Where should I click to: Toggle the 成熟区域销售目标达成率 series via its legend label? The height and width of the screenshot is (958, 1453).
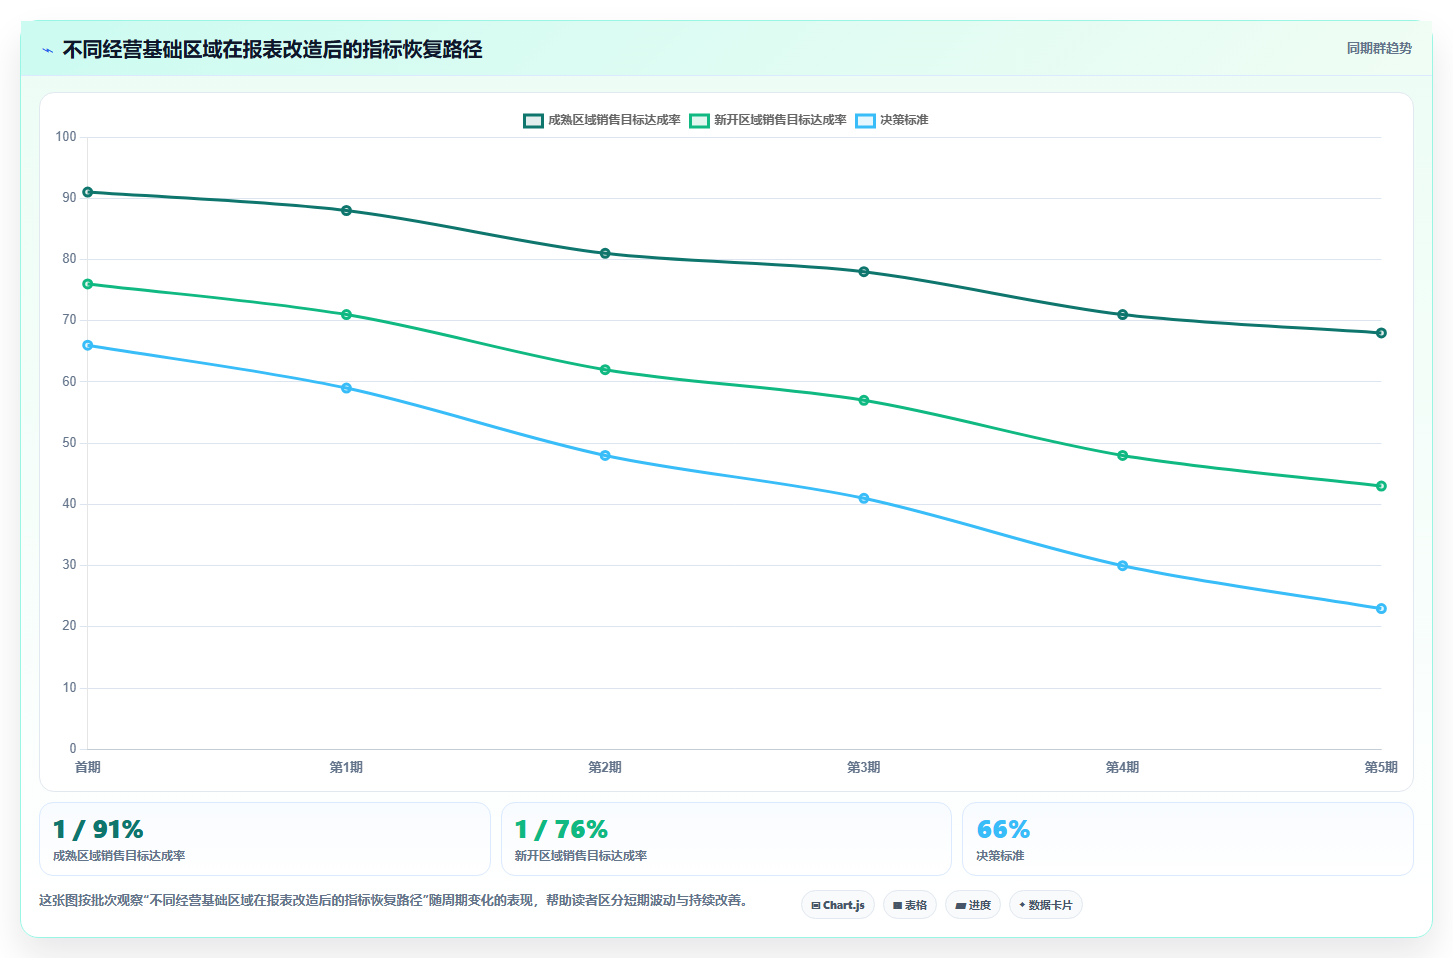614,120
